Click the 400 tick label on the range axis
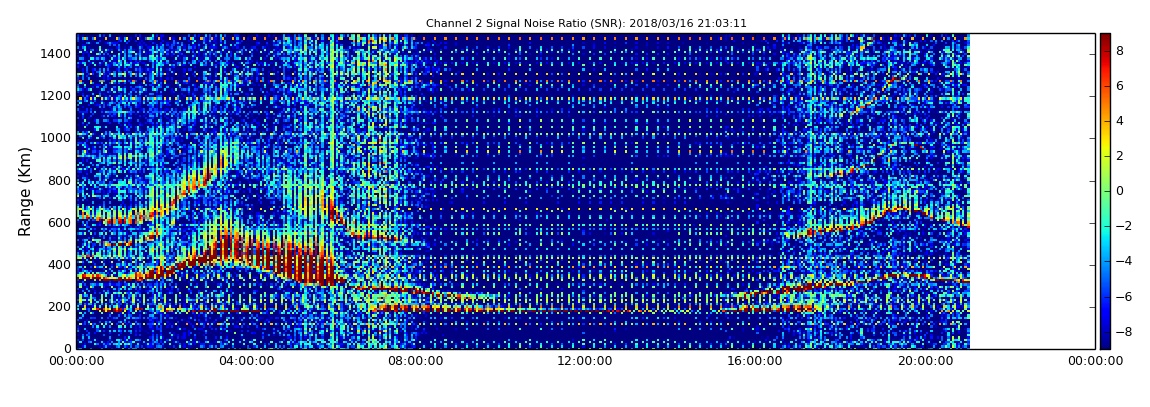 [x=60, y=265]
